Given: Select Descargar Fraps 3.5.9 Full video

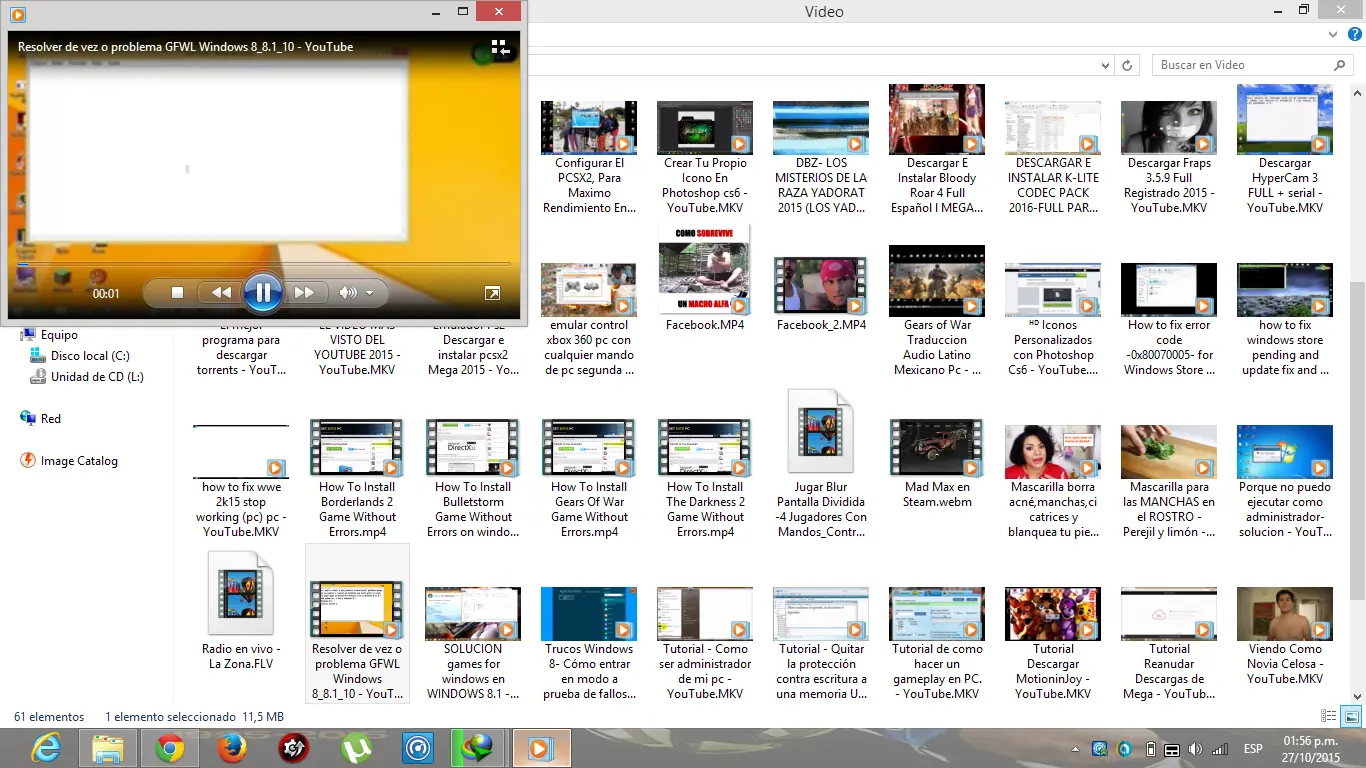Looking at the screenshot, I should (x=1169, y=157).
